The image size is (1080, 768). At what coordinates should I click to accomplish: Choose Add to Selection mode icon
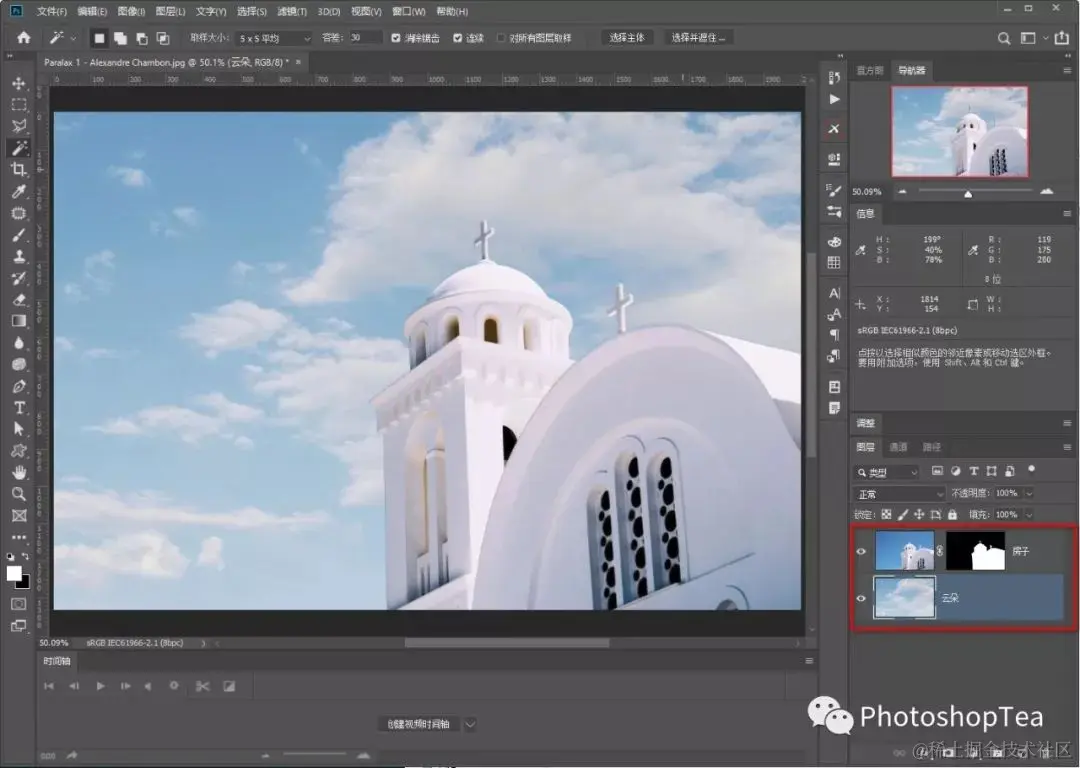120,39
